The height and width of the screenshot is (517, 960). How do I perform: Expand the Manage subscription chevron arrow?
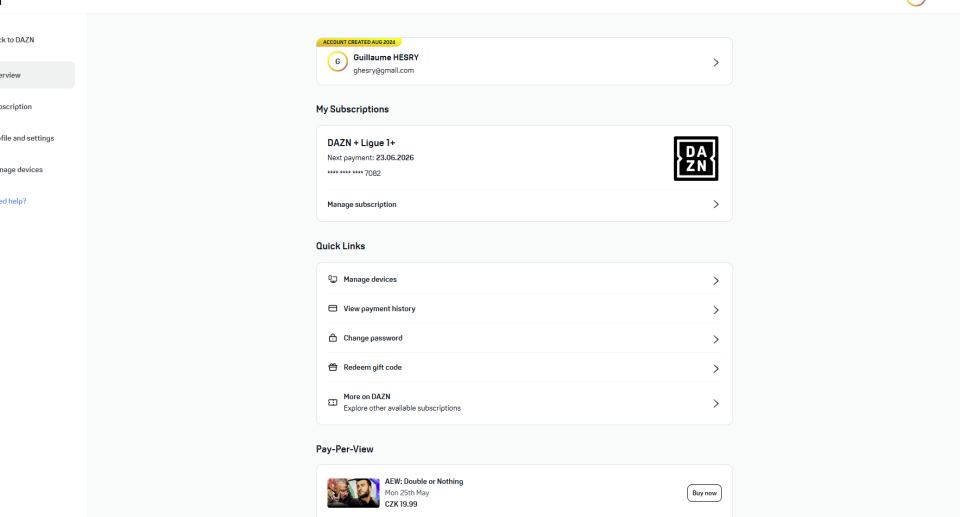pyautogui.click(x=716, y=204)
